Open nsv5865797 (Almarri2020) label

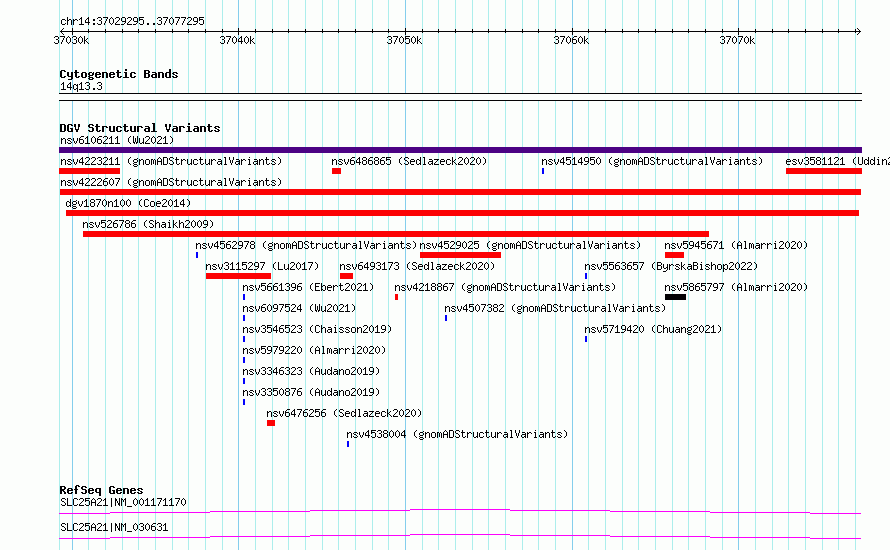point(736,287)
